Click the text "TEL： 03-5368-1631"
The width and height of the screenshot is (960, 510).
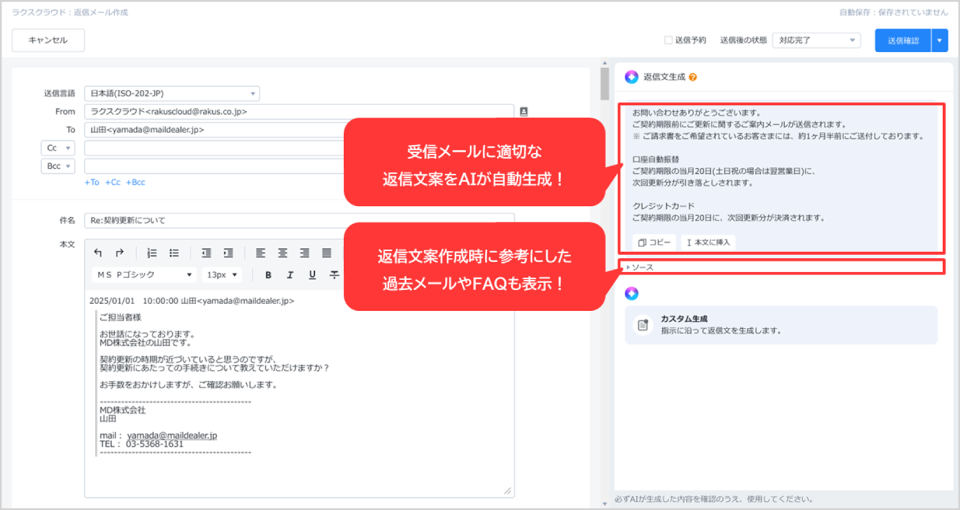point(141,444)
